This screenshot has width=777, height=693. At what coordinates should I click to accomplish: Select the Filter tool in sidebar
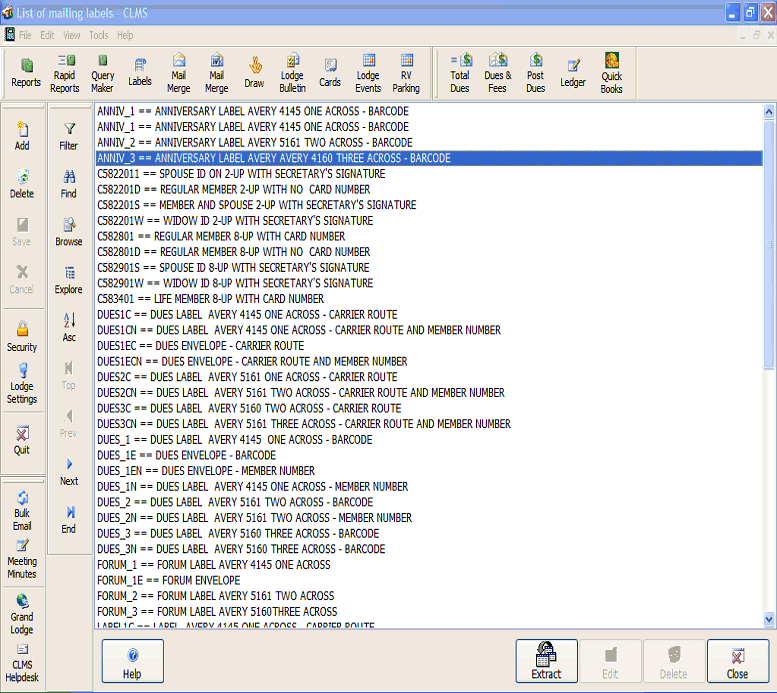click(x=68, y=136)
